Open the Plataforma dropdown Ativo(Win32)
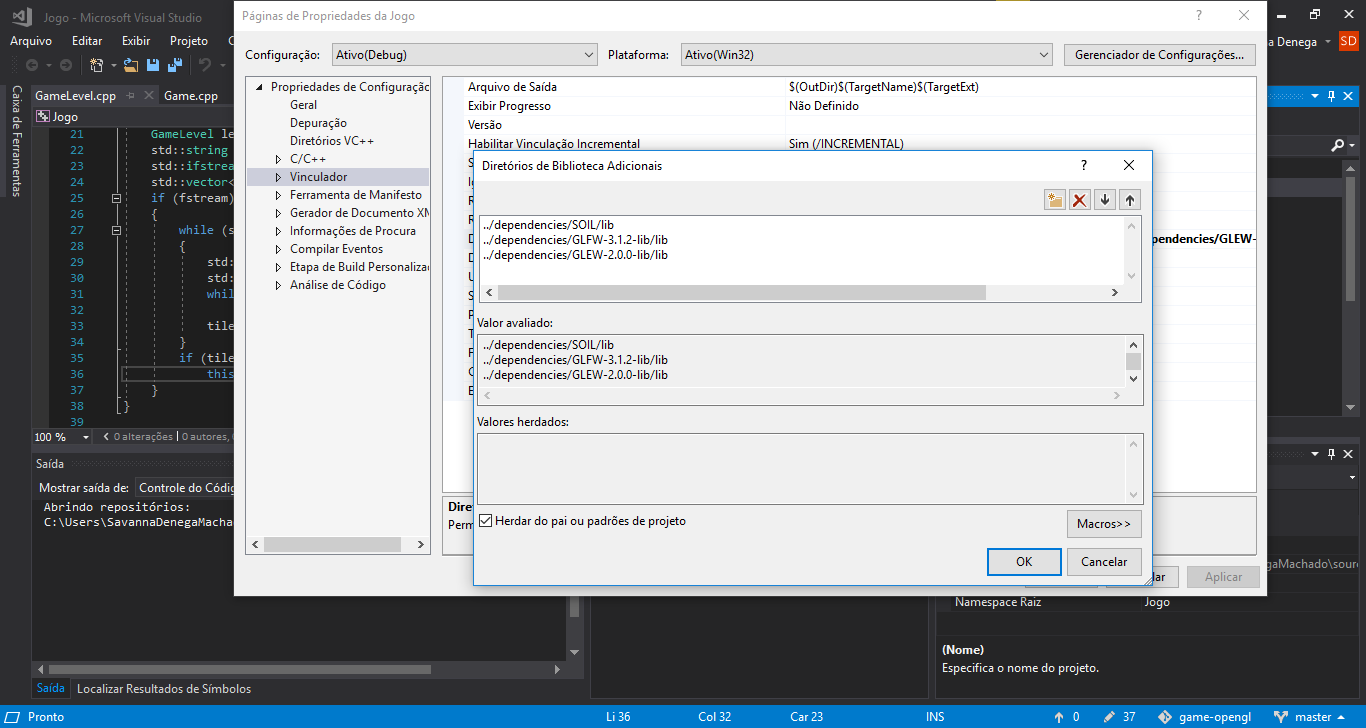The image size is (1366, 728). (867, 55)
